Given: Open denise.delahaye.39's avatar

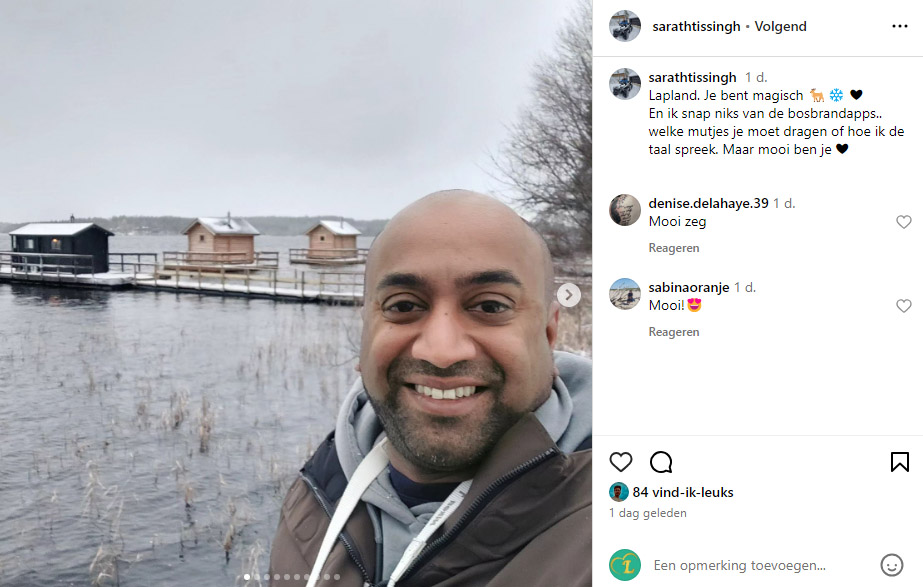Looking at the screenshot, I should pyautogui.click(x=625, y=210).
